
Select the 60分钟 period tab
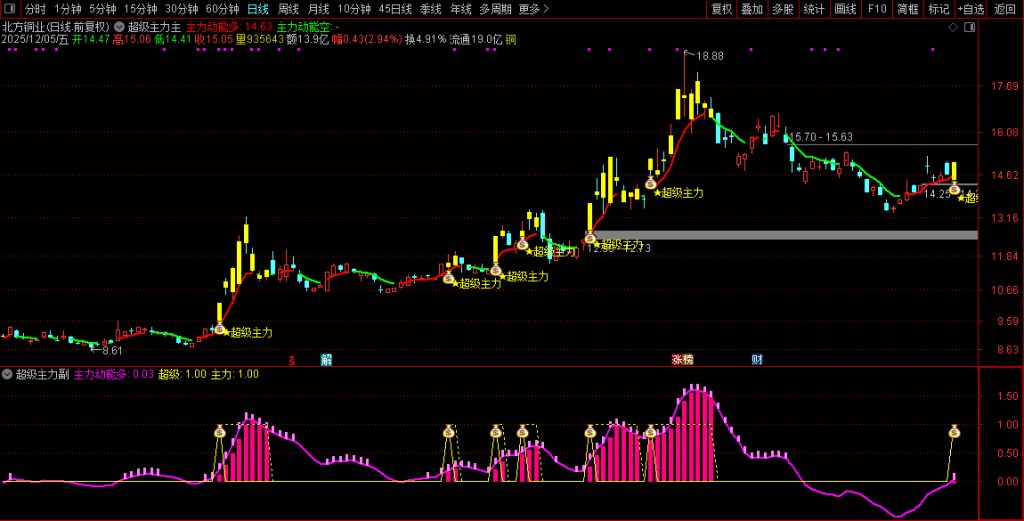point(222,9)
